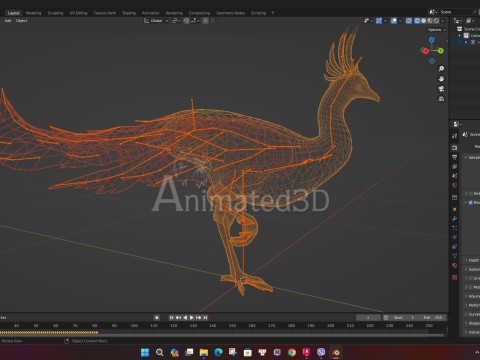The height and width of the screenshot is (360, 480).
Task: Open the Global transform orientation dropdown
Action: click(x=156, y=21)
